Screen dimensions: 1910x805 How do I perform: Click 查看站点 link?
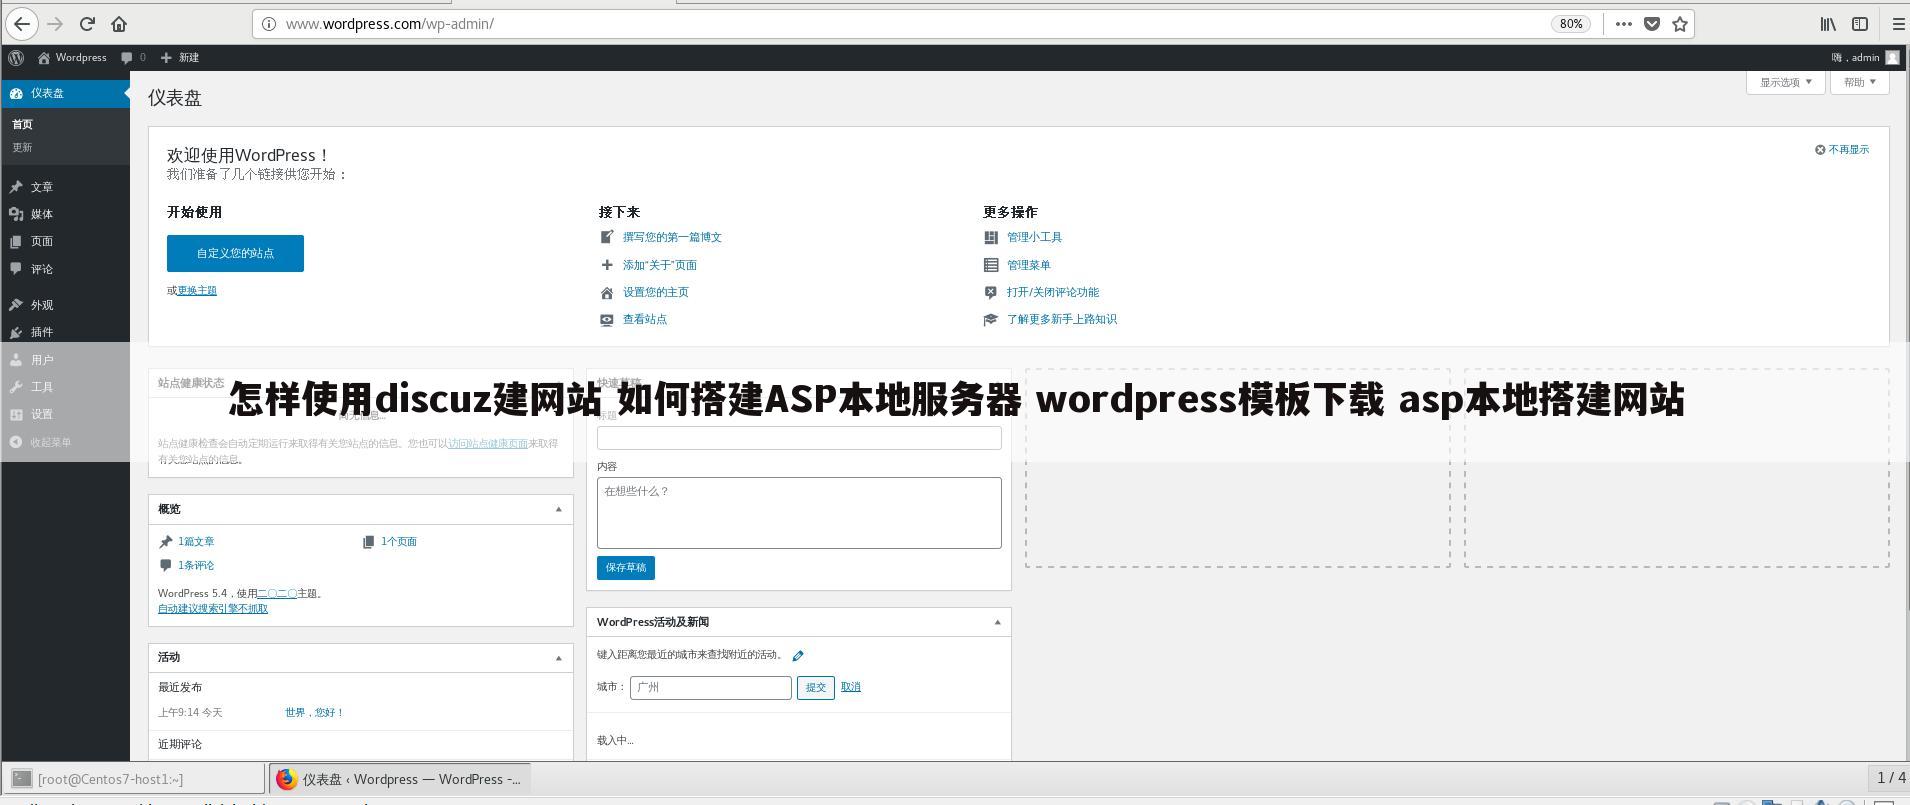pyautogui.click(x=645, y=319)
